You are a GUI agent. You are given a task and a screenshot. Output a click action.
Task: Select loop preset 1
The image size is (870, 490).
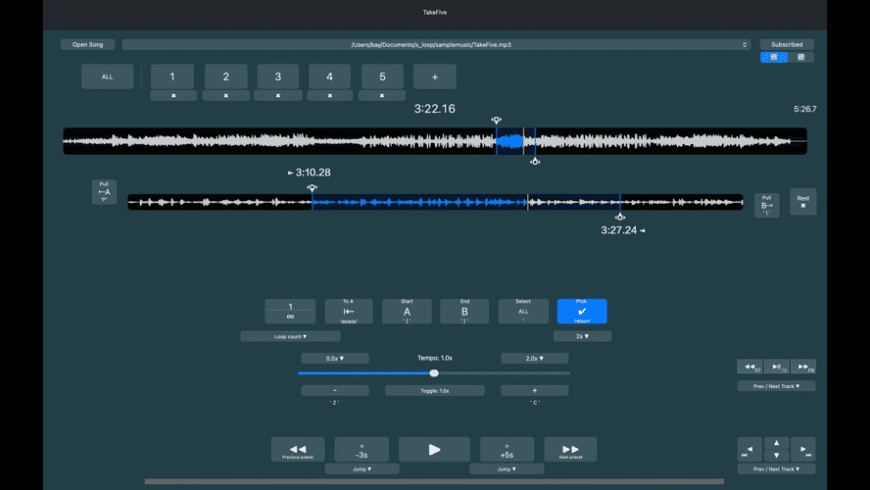(173, 77)
